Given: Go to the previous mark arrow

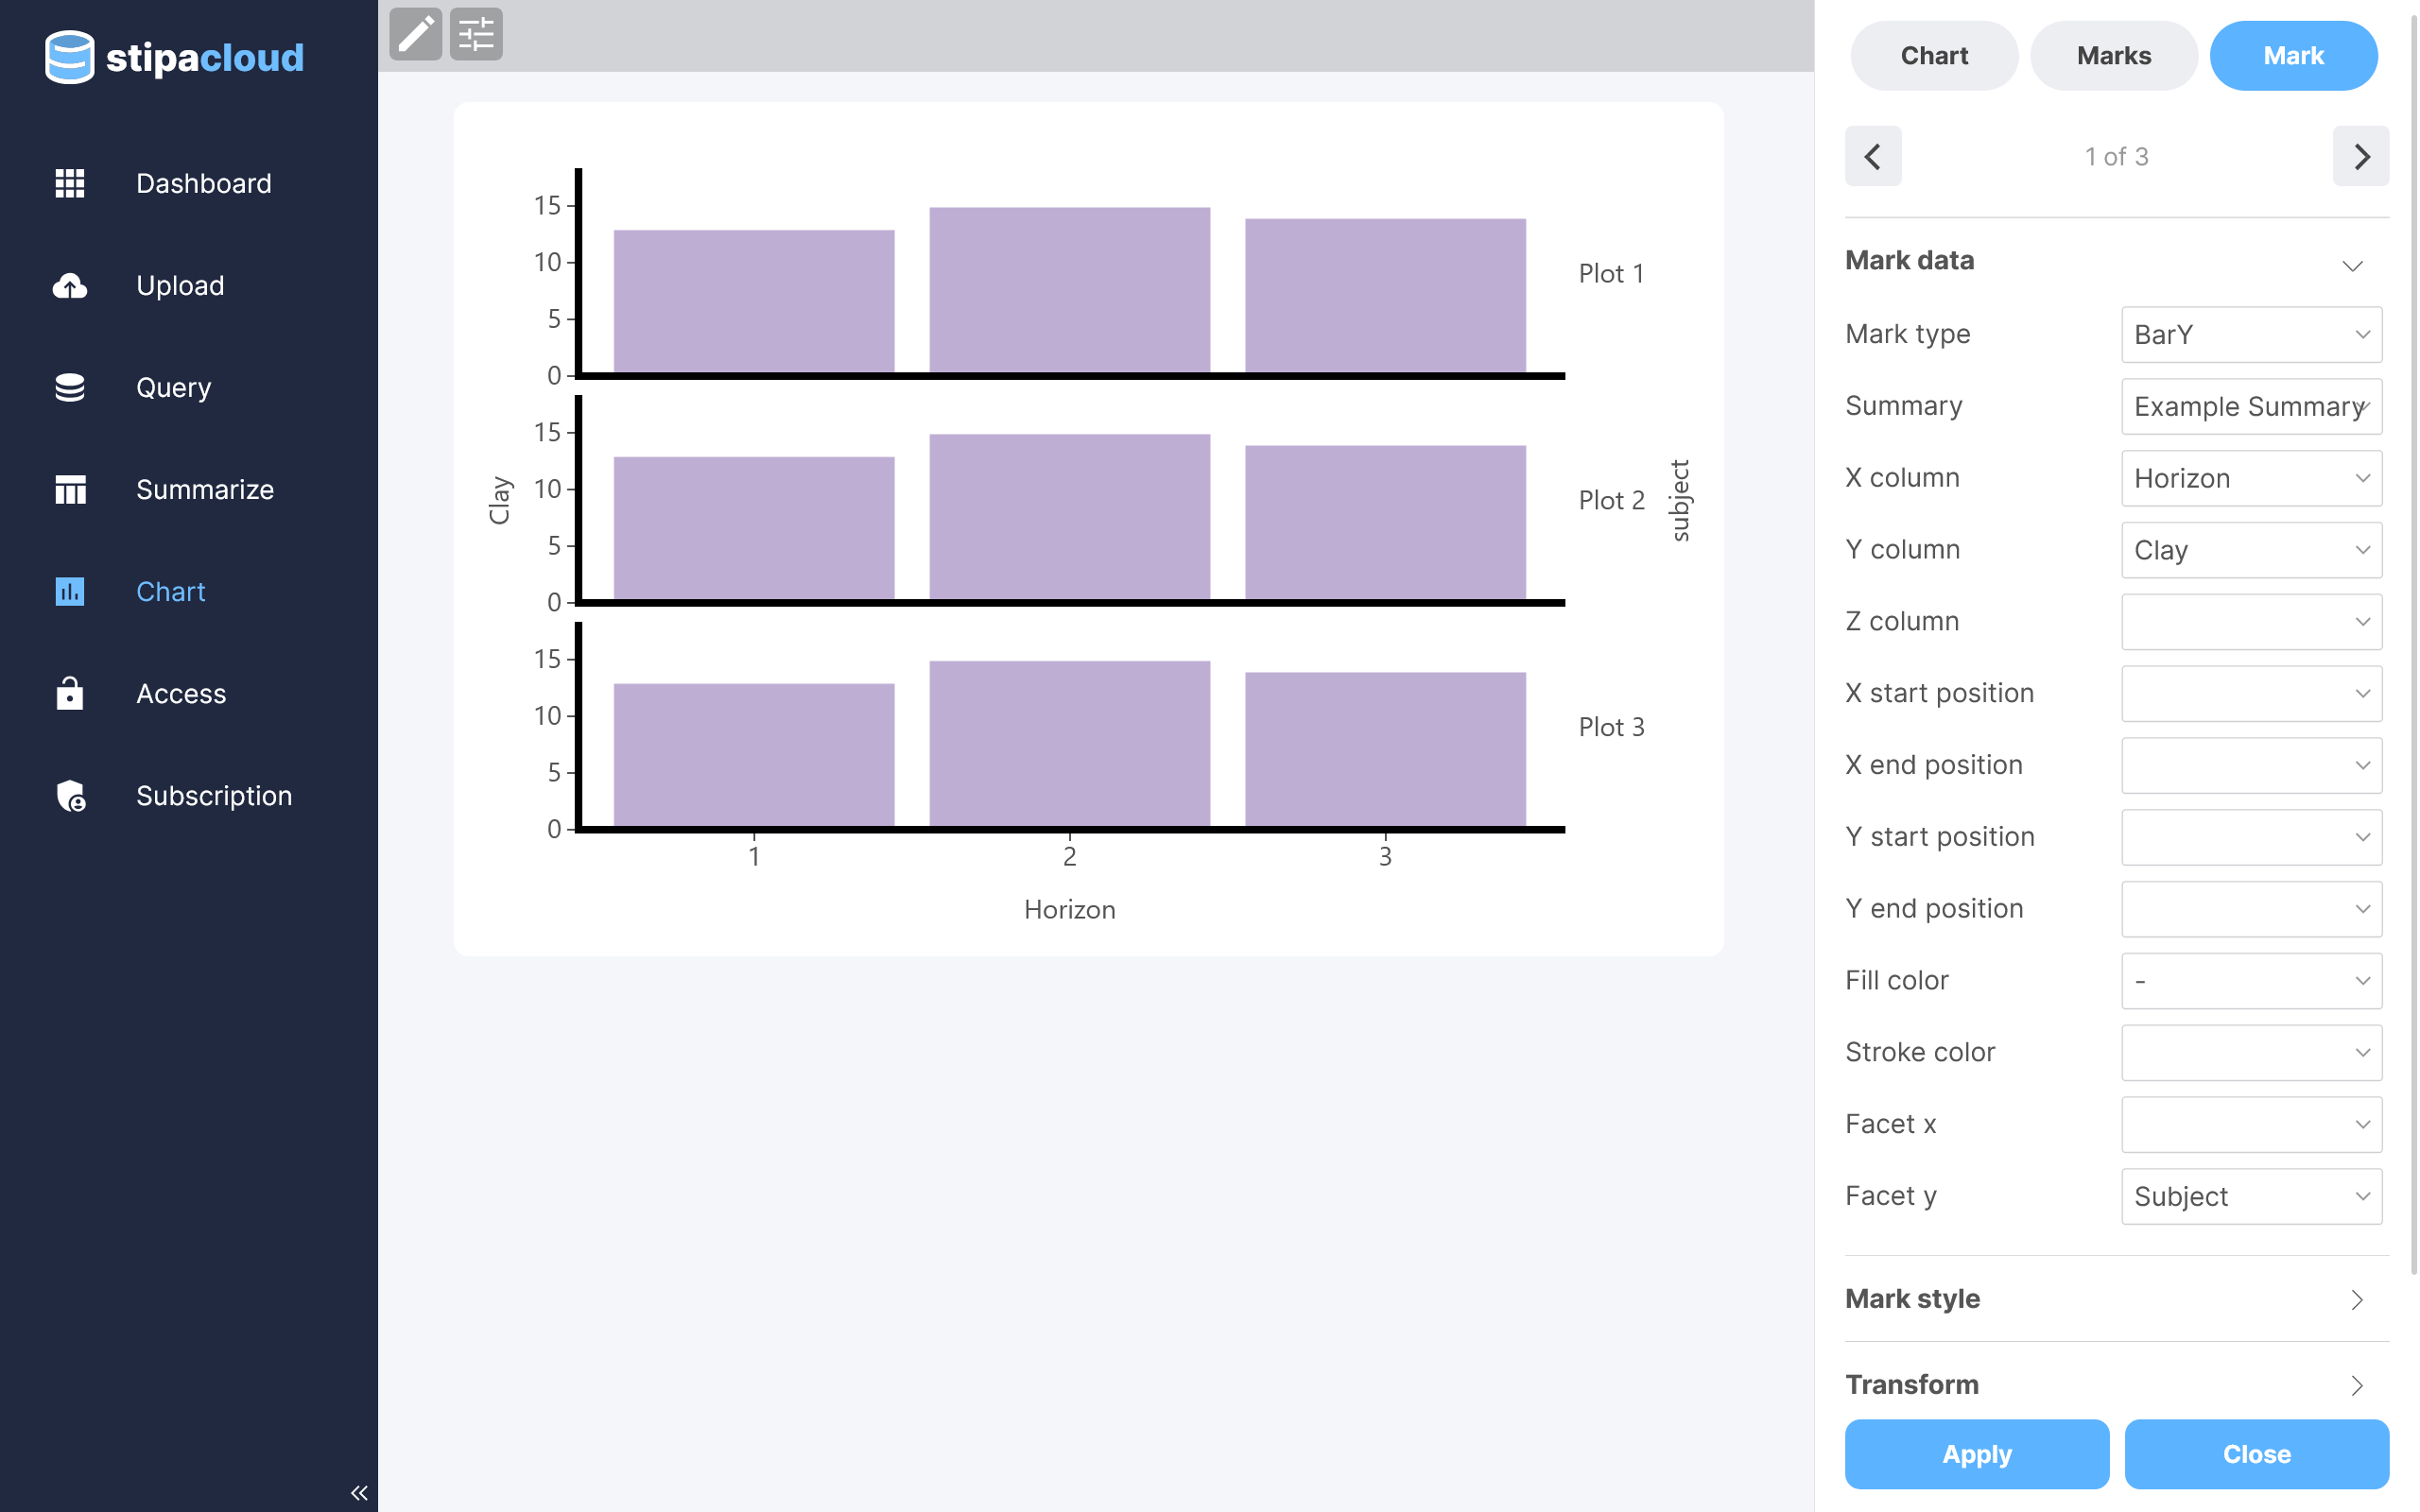Looking at the screenshot, I should (x=1872, y=156).
